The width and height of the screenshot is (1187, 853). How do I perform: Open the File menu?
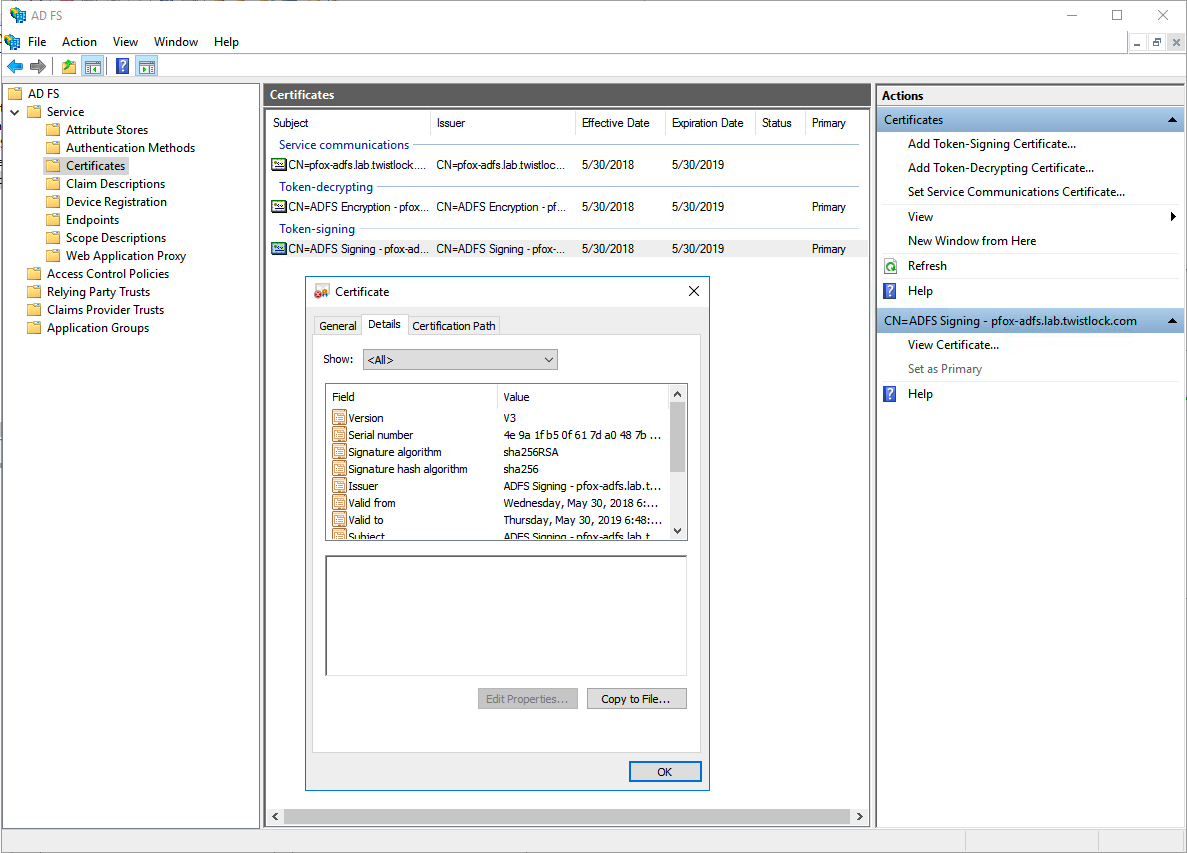37,42
